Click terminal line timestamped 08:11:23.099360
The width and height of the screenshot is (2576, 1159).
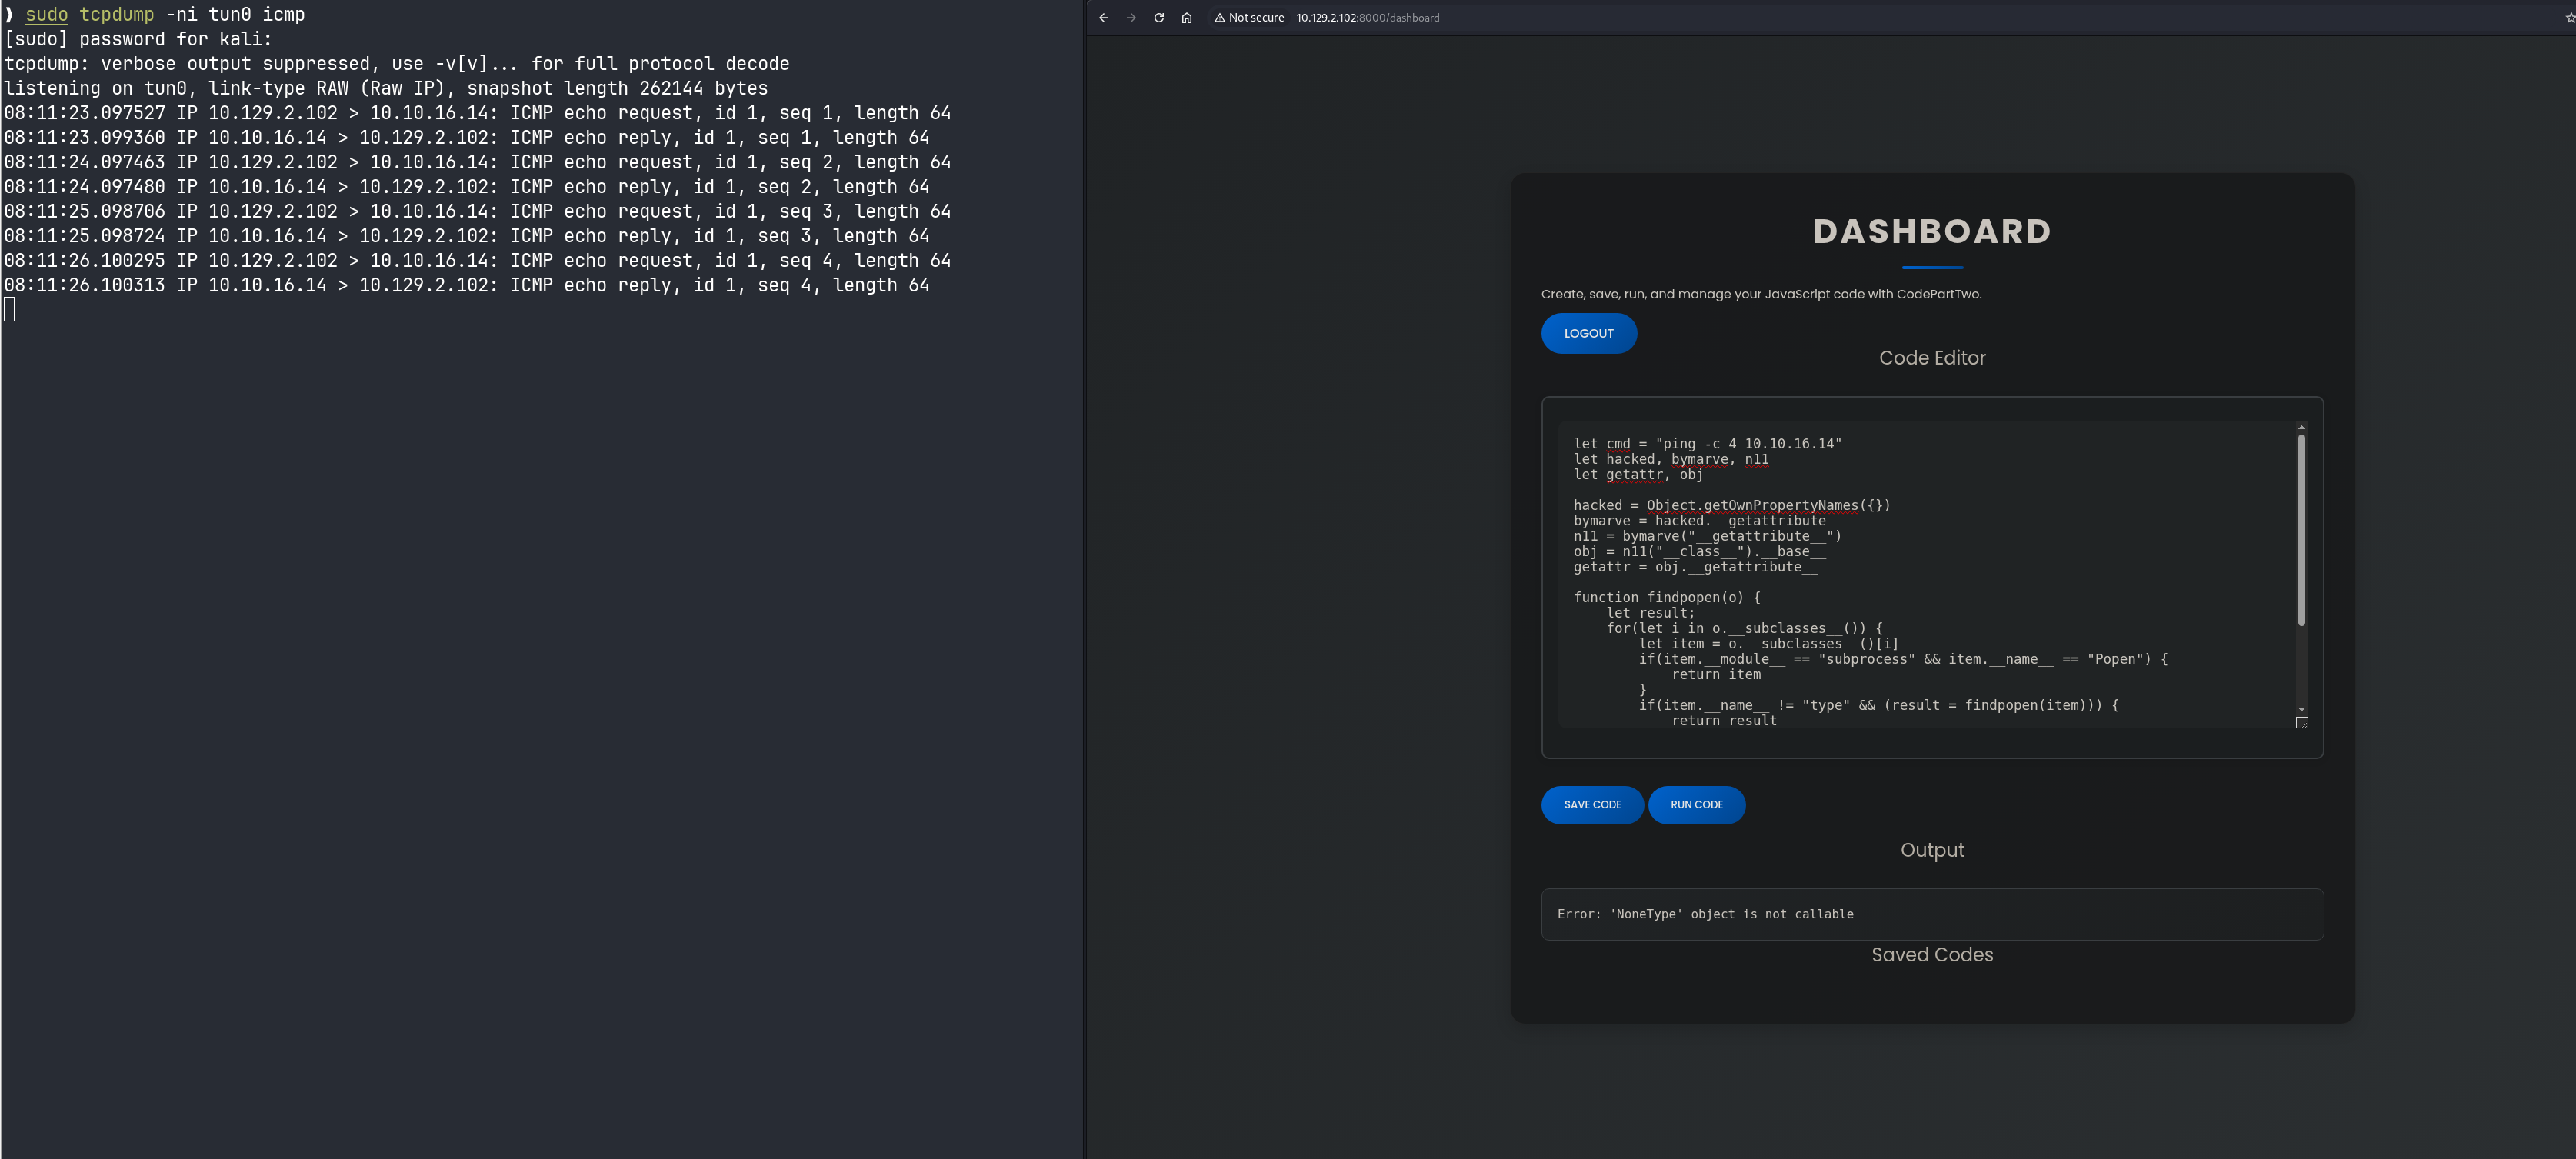467,137
